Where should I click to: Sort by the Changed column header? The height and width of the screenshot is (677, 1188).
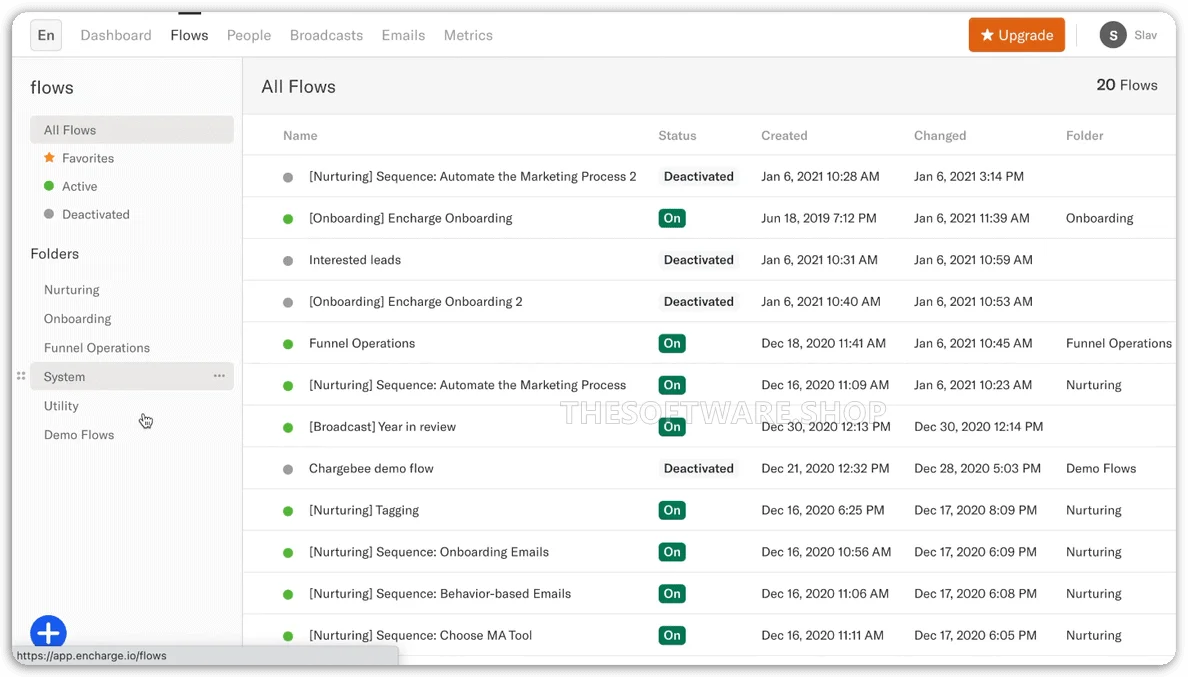tap(939, 136)
